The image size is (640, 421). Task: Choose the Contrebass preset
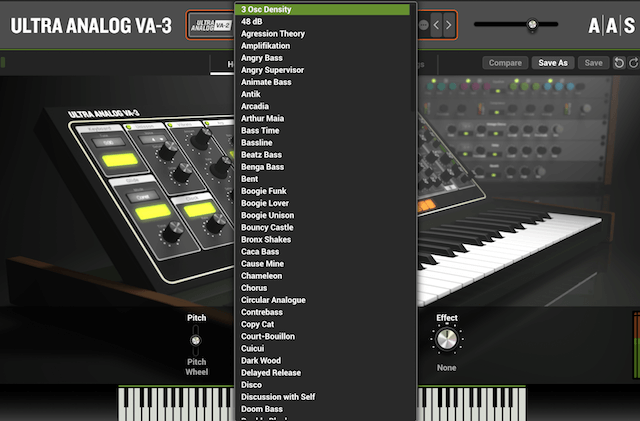click(322, 312)
